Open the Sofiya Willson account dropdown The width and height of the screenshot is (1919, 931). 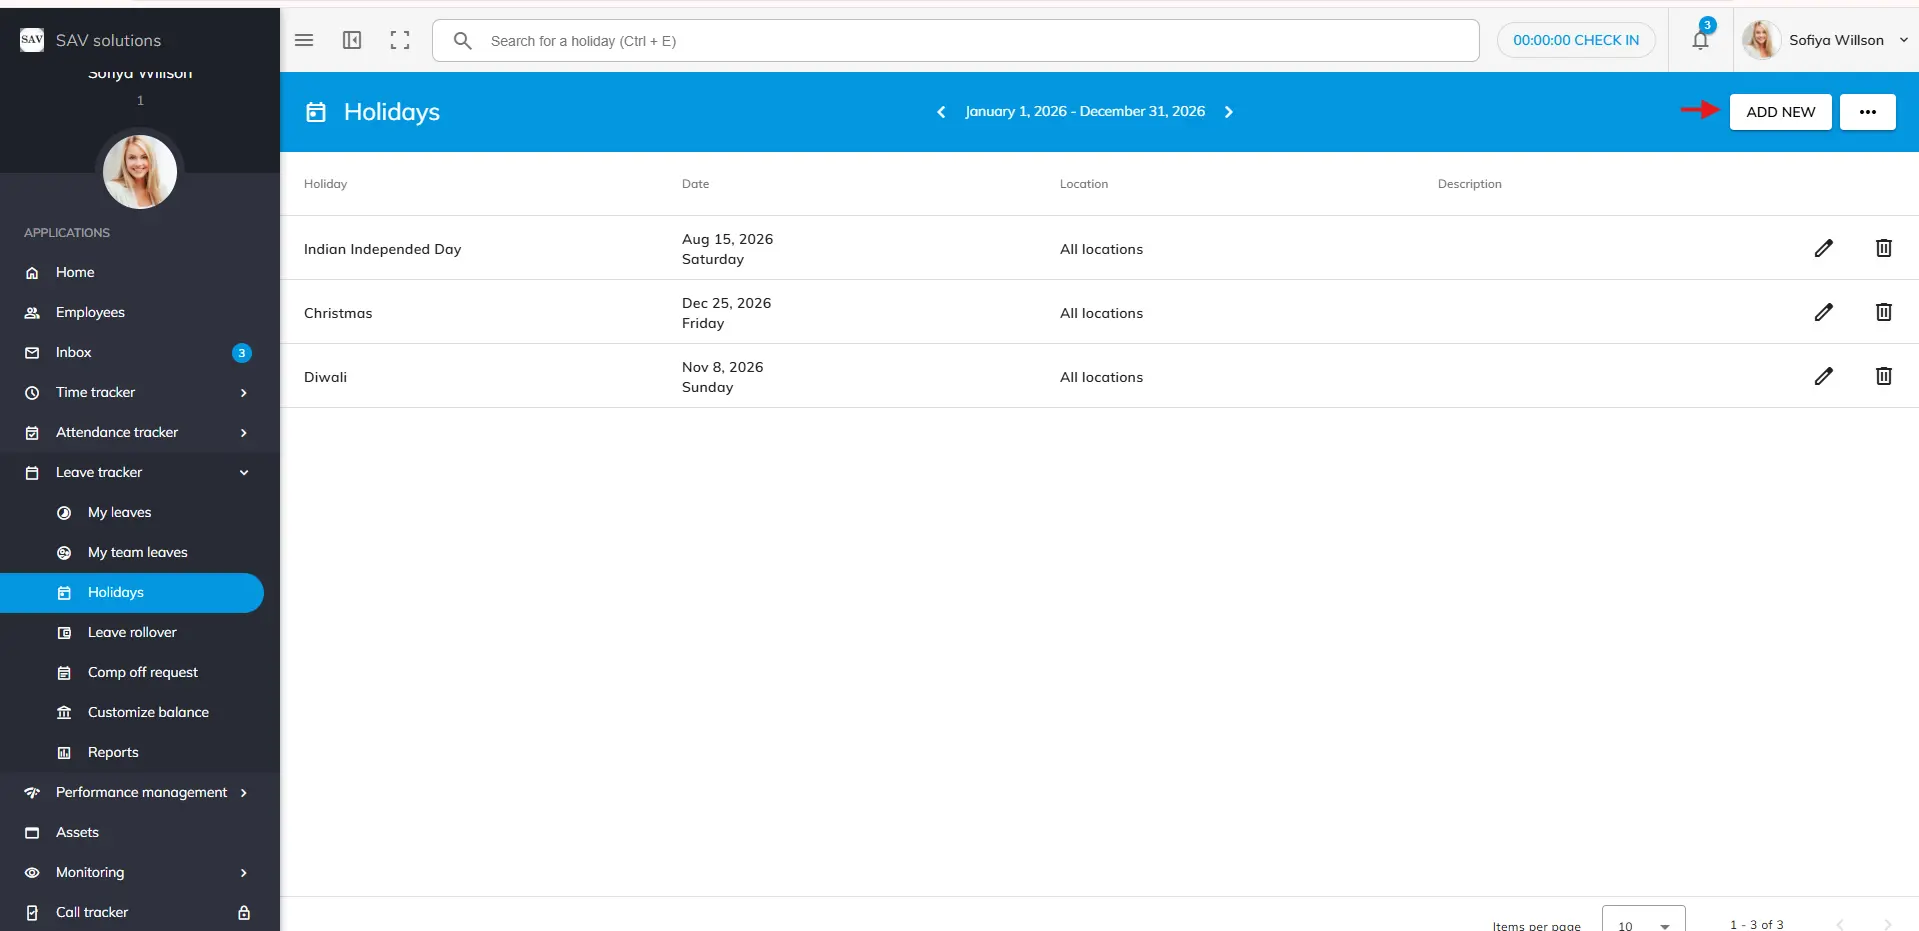[x=1826, y=40]
